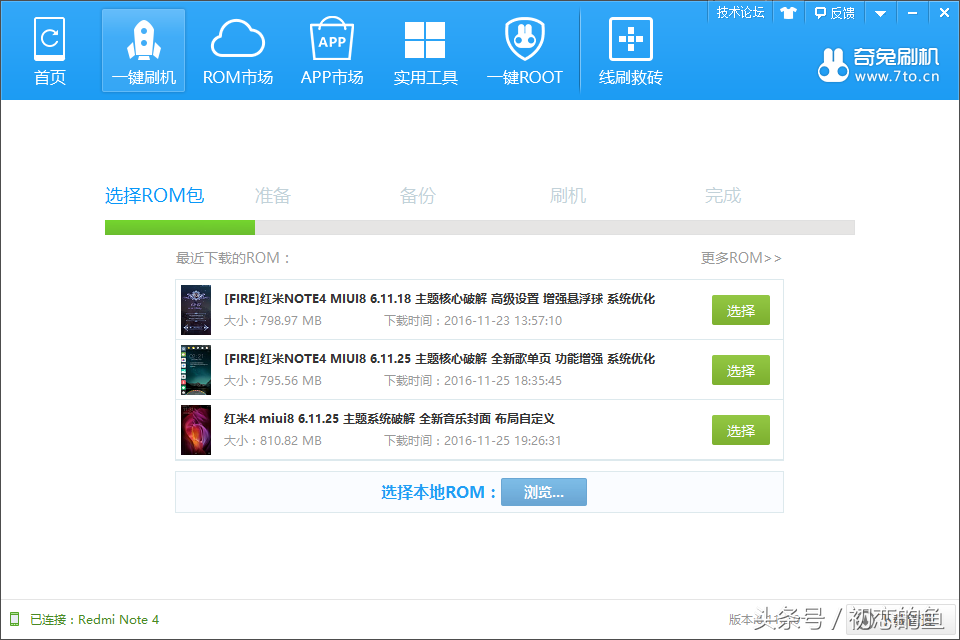The height and width of the screenshot is (640, 960).
Task: Click the 刷机 step label
Action: pyautogui.click(x=568, y=195)
